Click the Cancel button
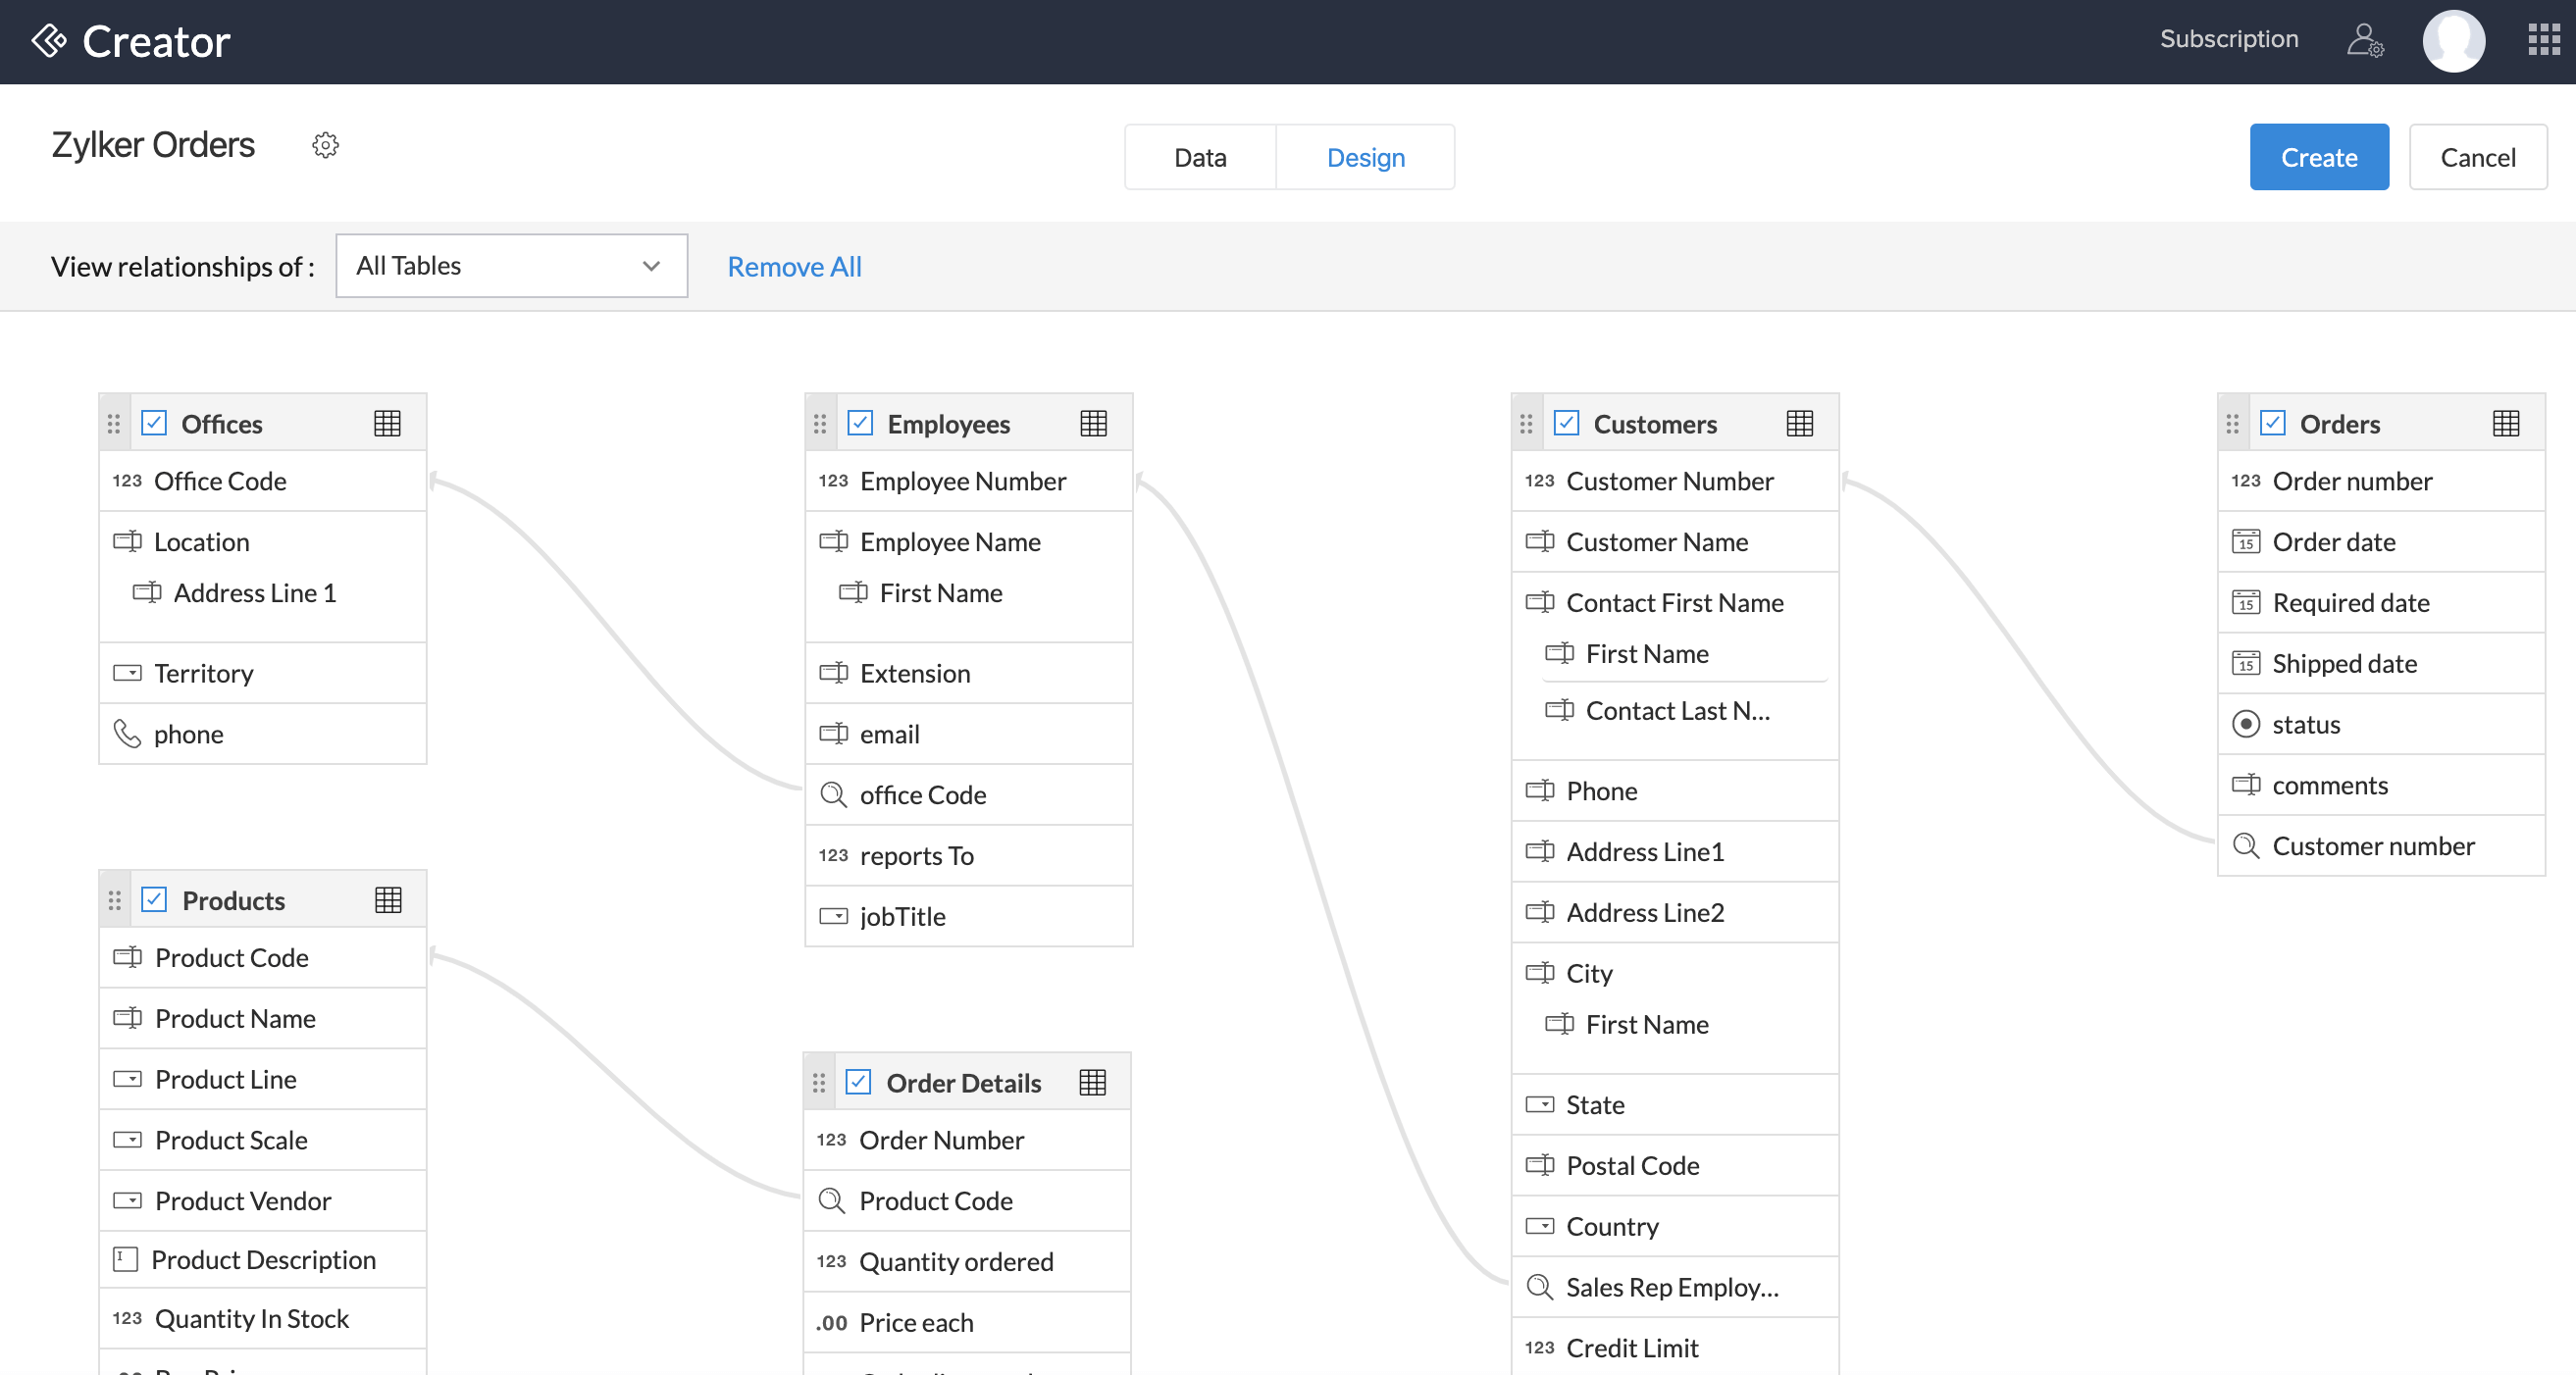Viewport: 2576px width, 1375px height. click(x=2477, y=157)
